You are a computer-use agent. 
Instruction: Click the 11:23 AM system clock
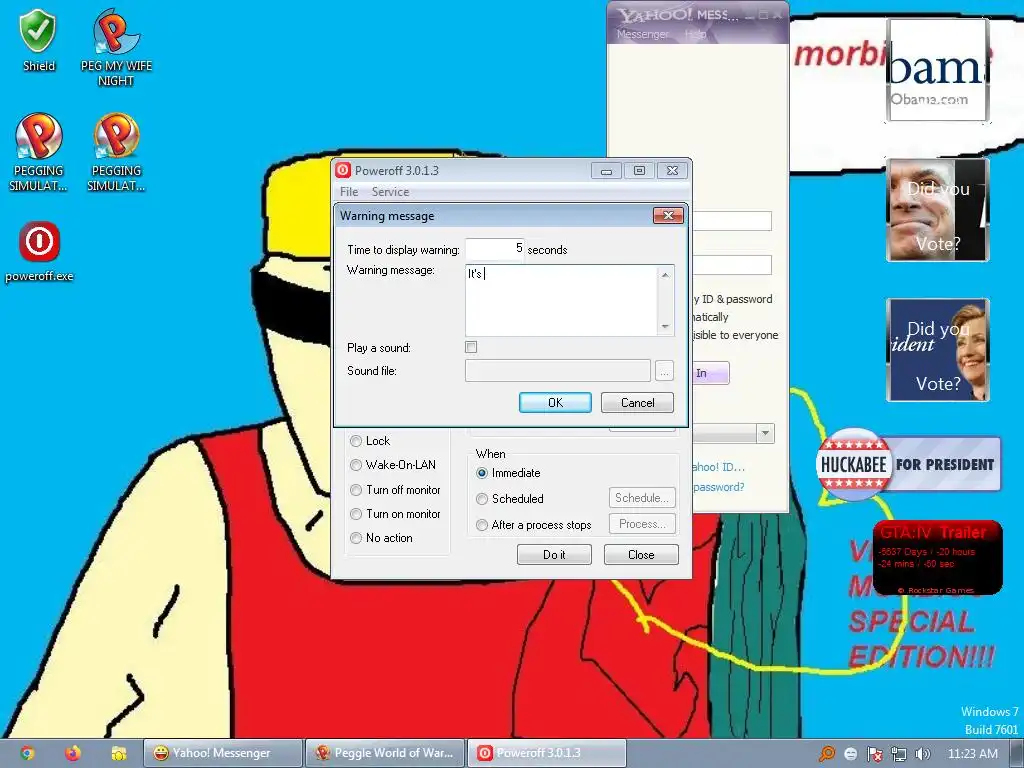click(972, 754)
